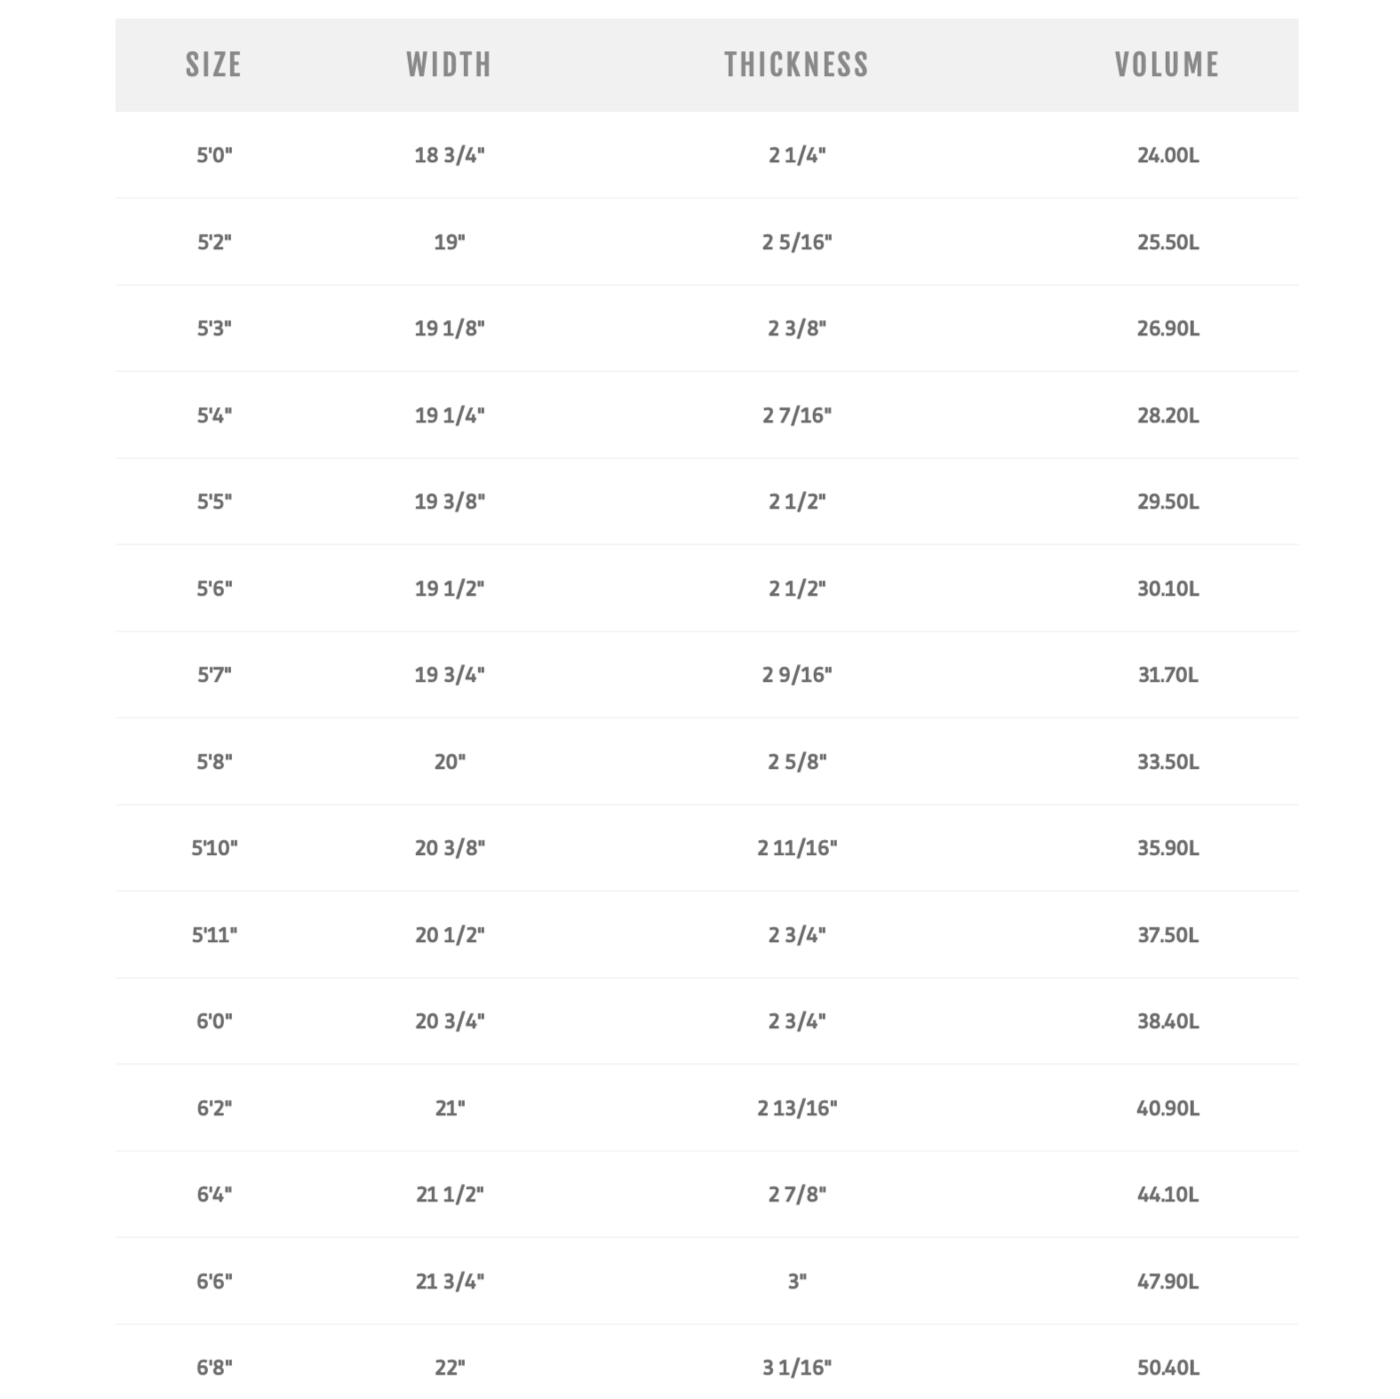Click the VOLUME column header
The image size is (1400, 1399).
click(x=1167, y=65)
